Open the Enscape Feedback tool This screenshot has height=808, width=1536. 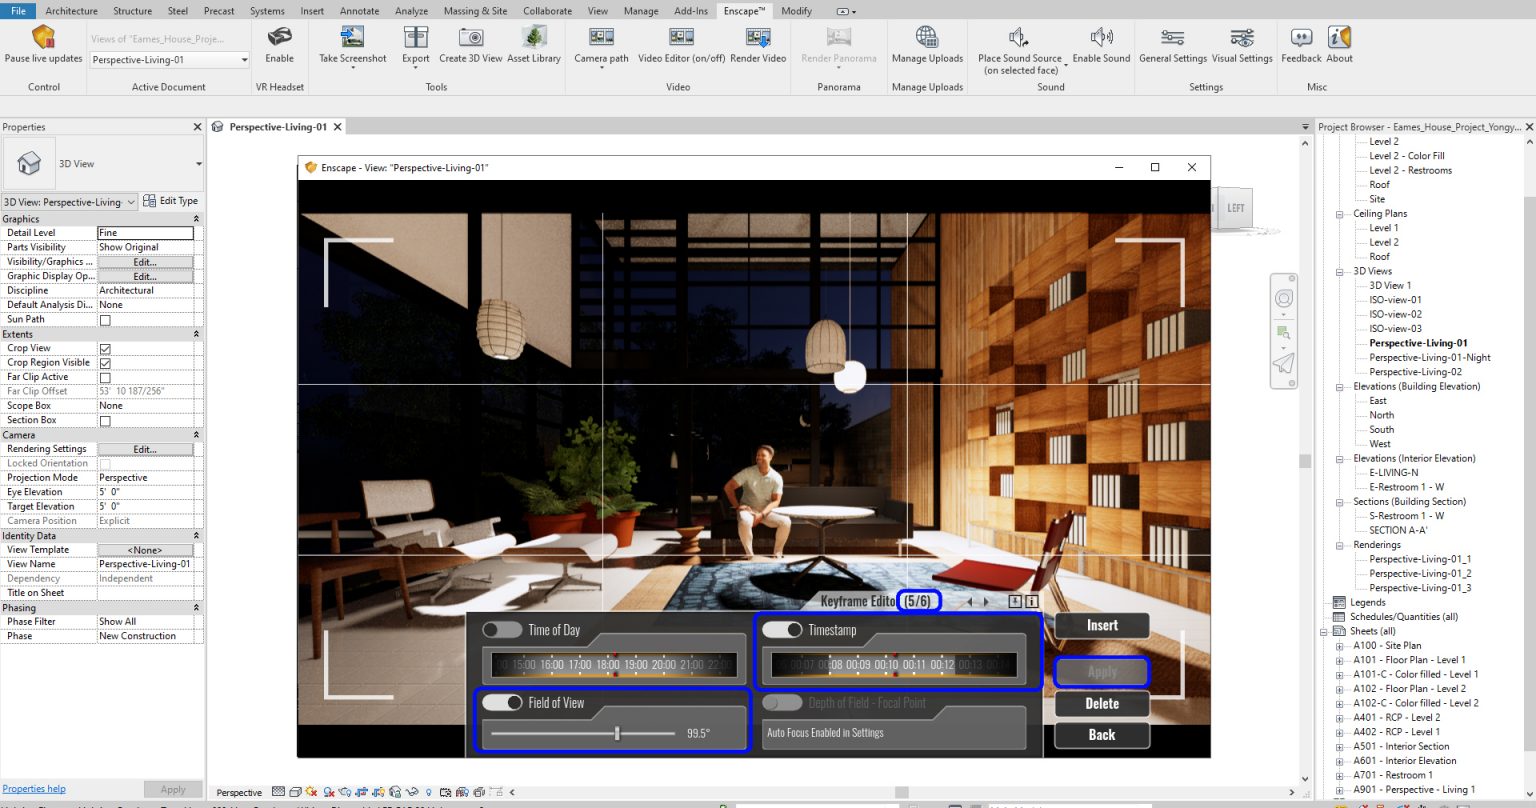coord(1299,45)
